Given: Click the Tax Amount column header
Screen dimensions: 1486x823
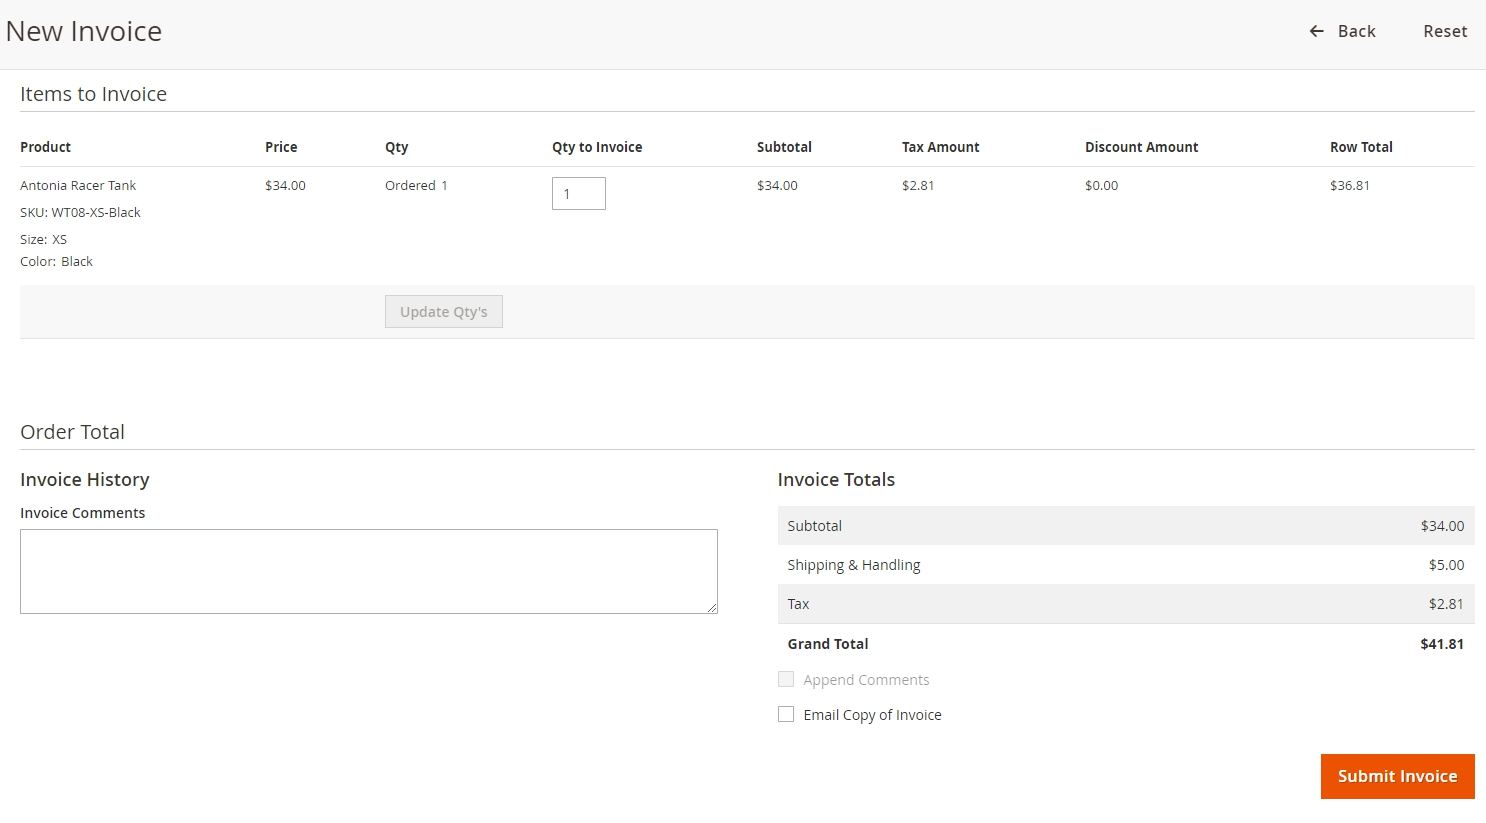Looking at the screenshot, I should [940, 147].
